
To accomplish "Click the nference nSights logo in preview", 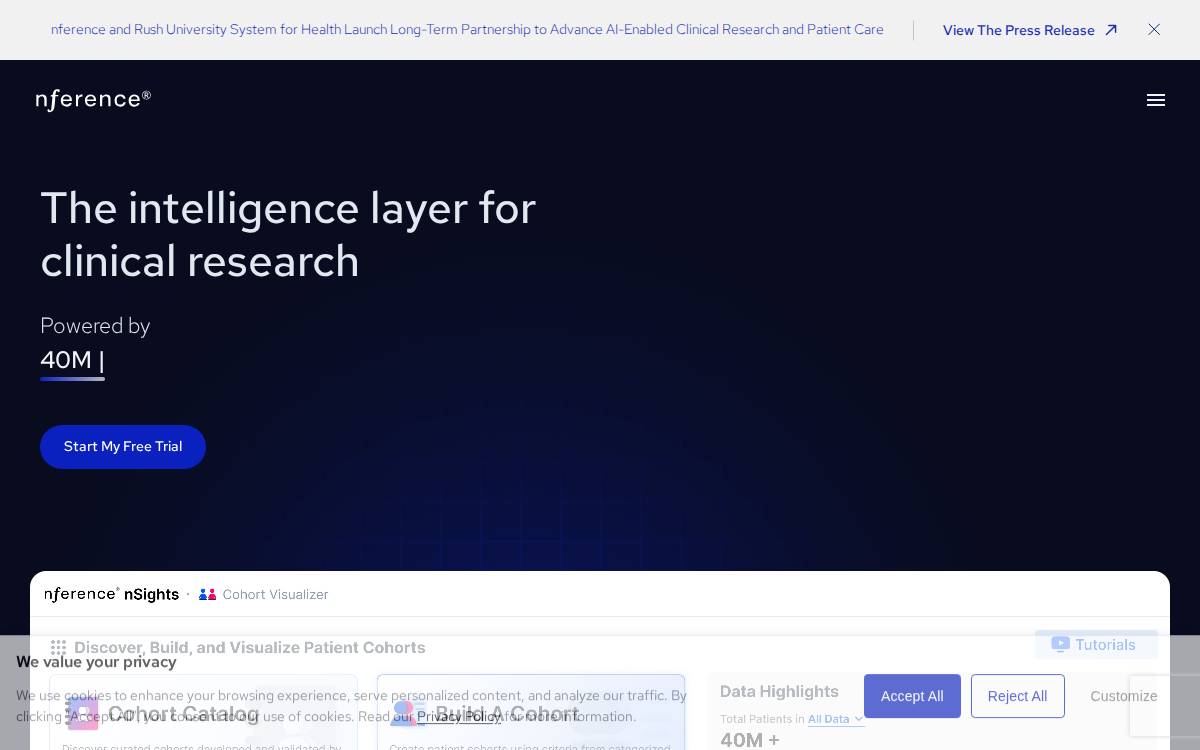I will tap(112, 594).
